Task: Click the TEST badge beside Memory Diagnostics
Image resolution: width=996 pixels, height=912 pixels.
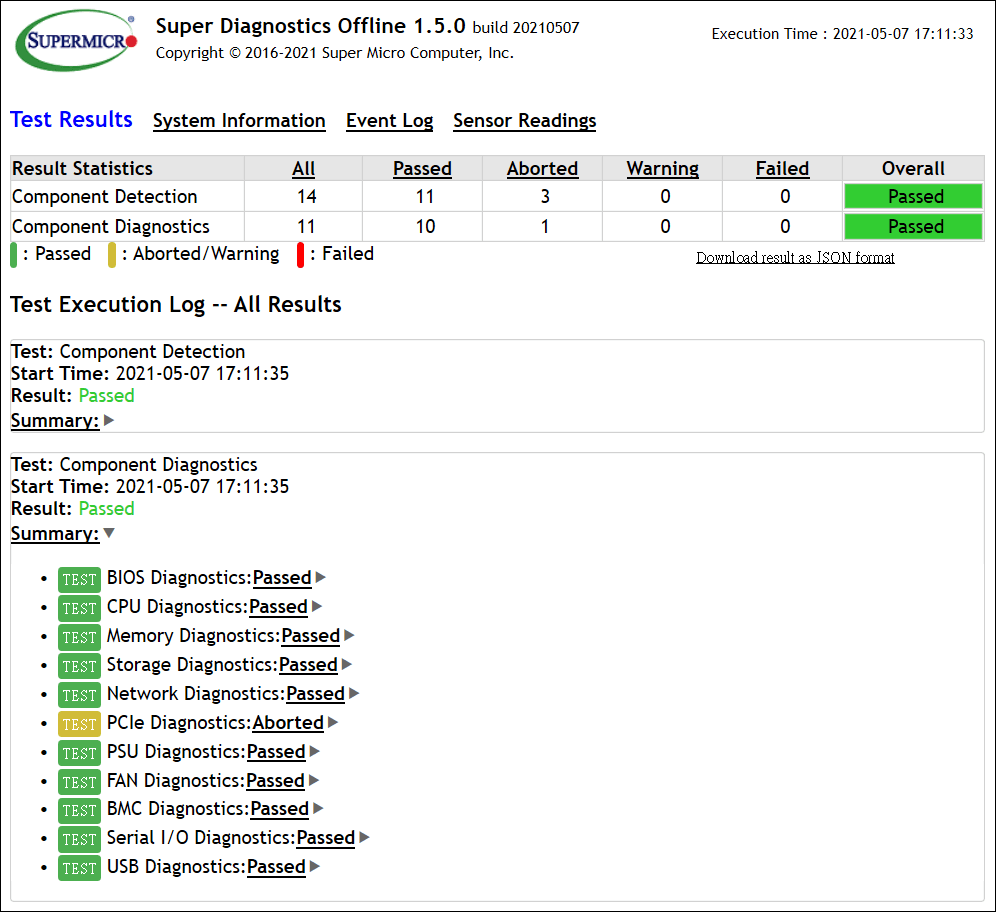Action: [79, 637]
